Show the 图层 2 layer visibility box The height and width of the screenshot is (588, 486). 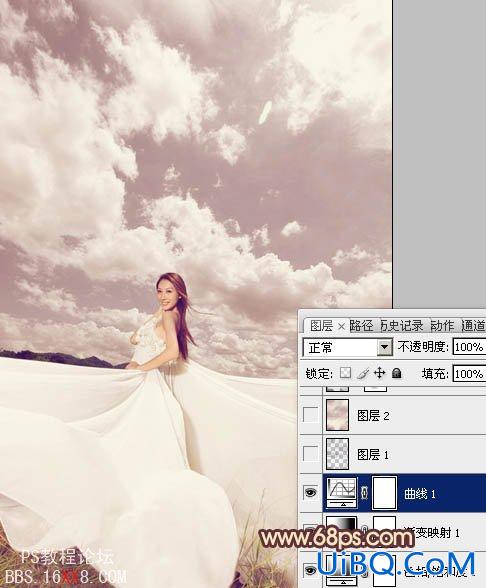pyautogui.click(x=310, y=415)
